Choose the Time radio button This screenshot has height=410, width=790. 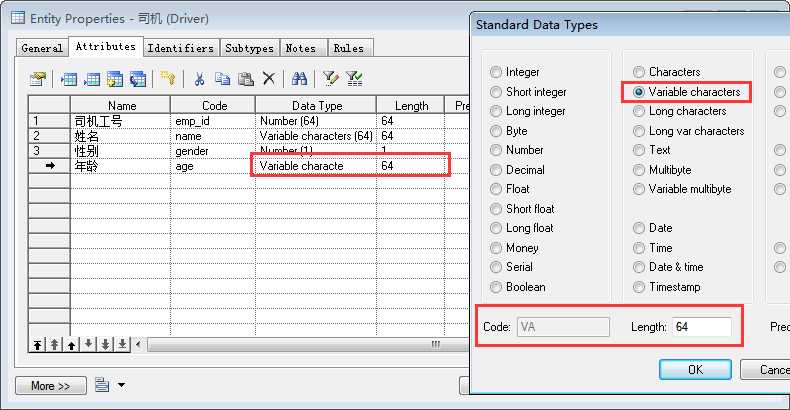point(639,248)
